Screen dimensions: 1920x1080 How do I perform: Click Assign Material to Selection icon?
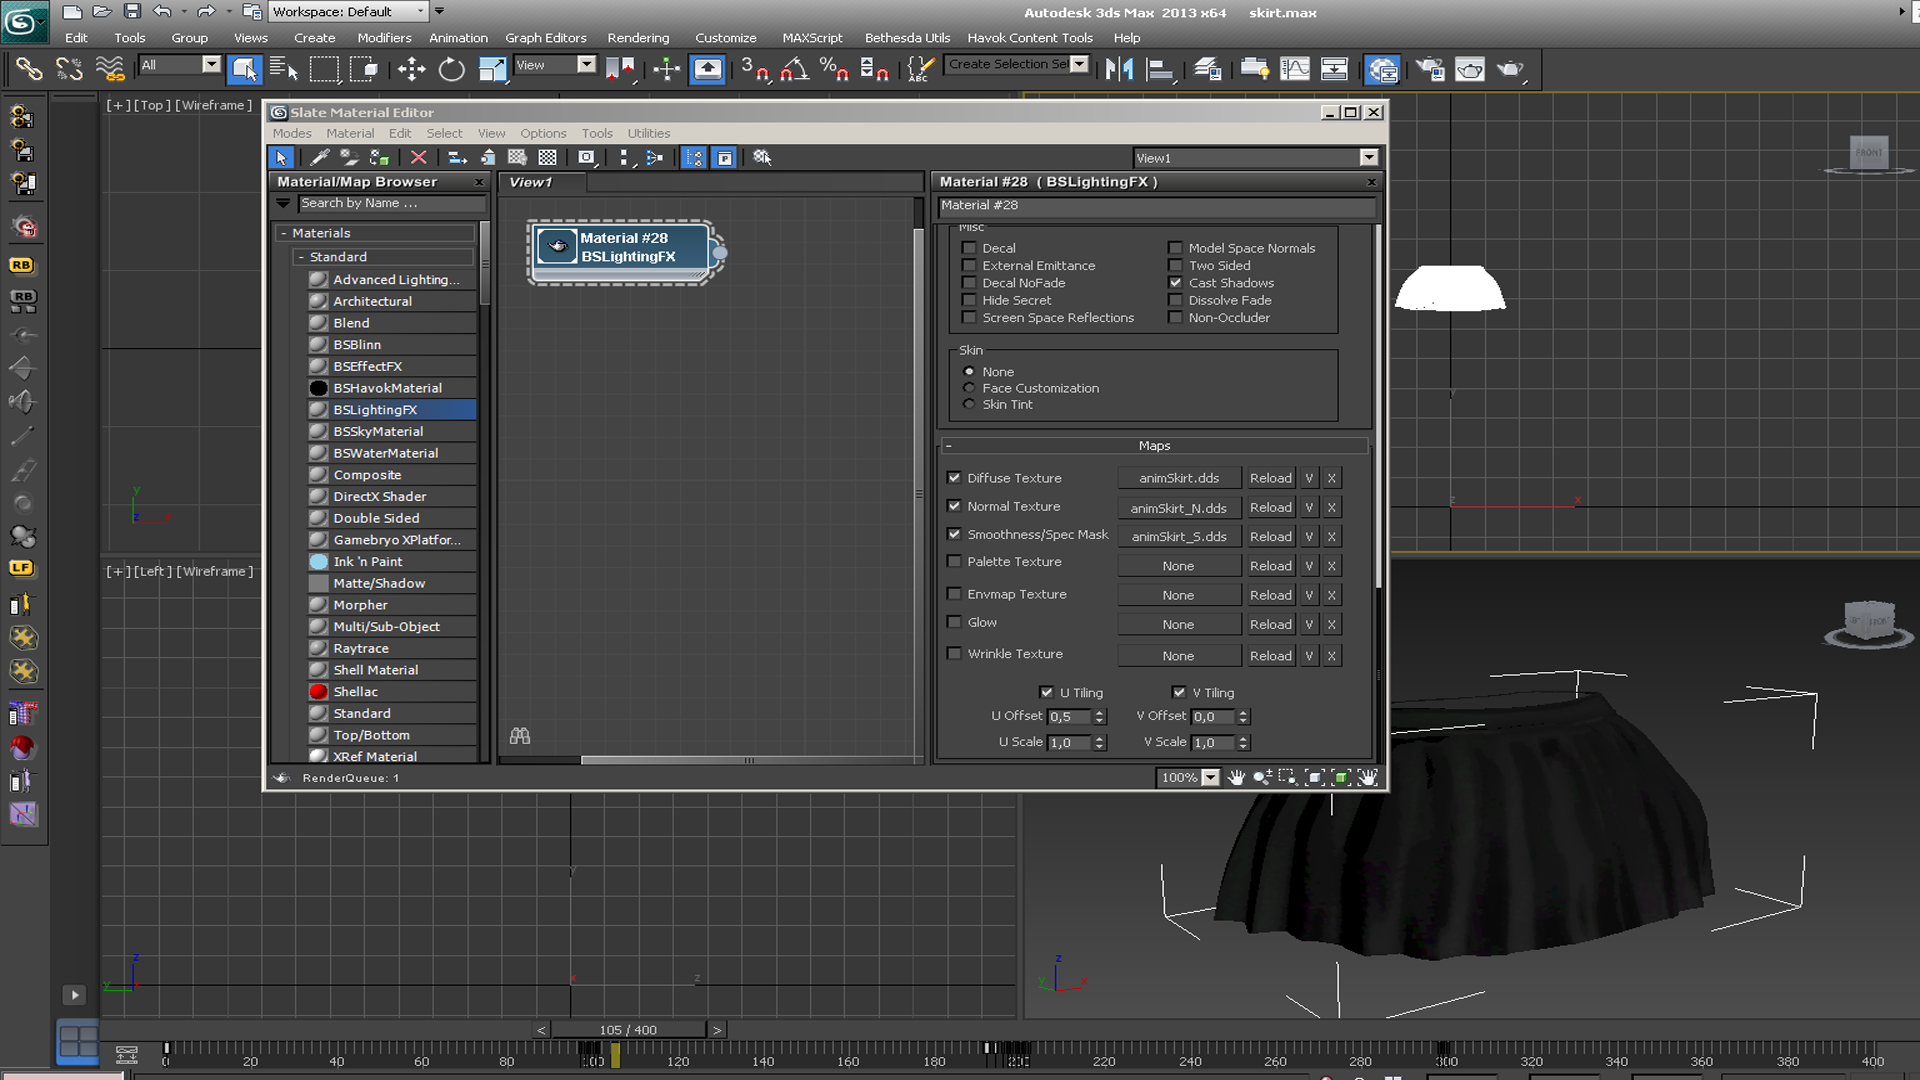tap(380, 158)
